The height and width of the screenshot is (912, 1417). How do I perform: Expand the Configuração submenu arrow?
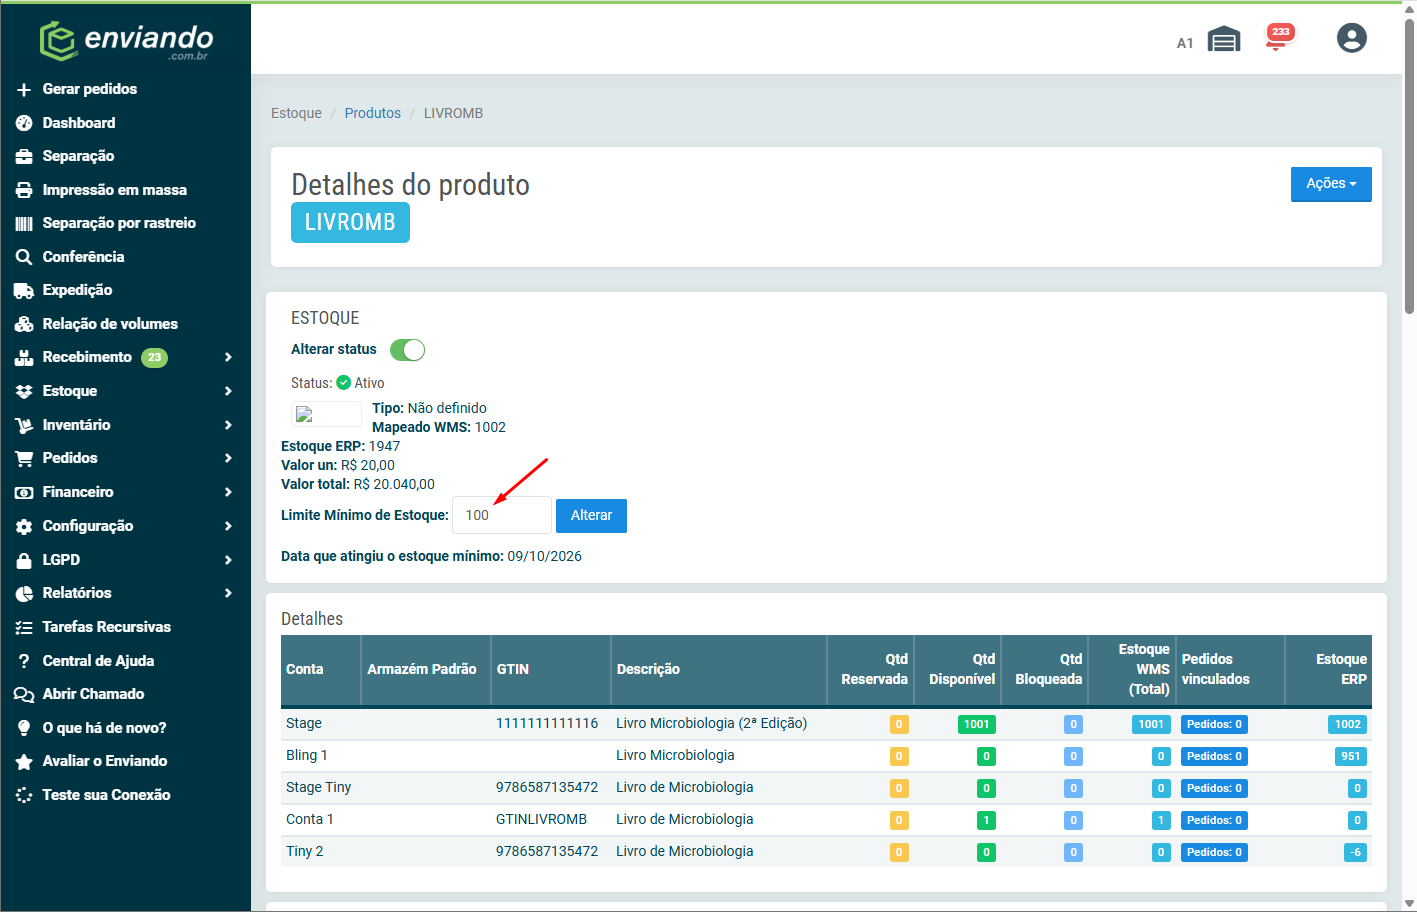(x=229, y=526)
